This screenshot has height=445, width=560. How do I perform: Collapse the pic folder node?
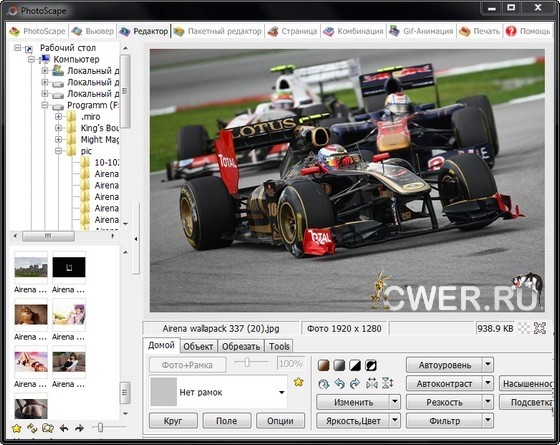[x=58, y=151]
